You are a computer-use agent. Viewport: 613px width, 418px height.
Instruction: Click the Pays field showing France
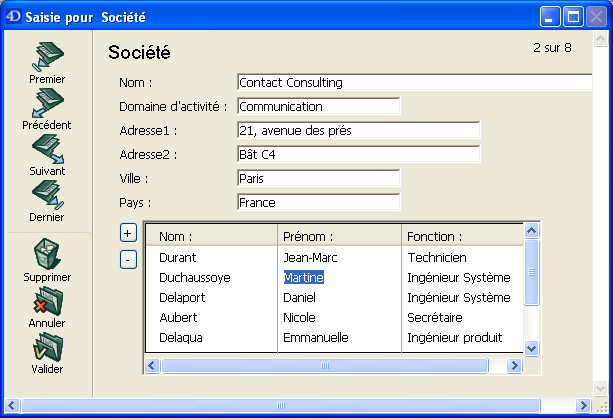pos(318,202)
